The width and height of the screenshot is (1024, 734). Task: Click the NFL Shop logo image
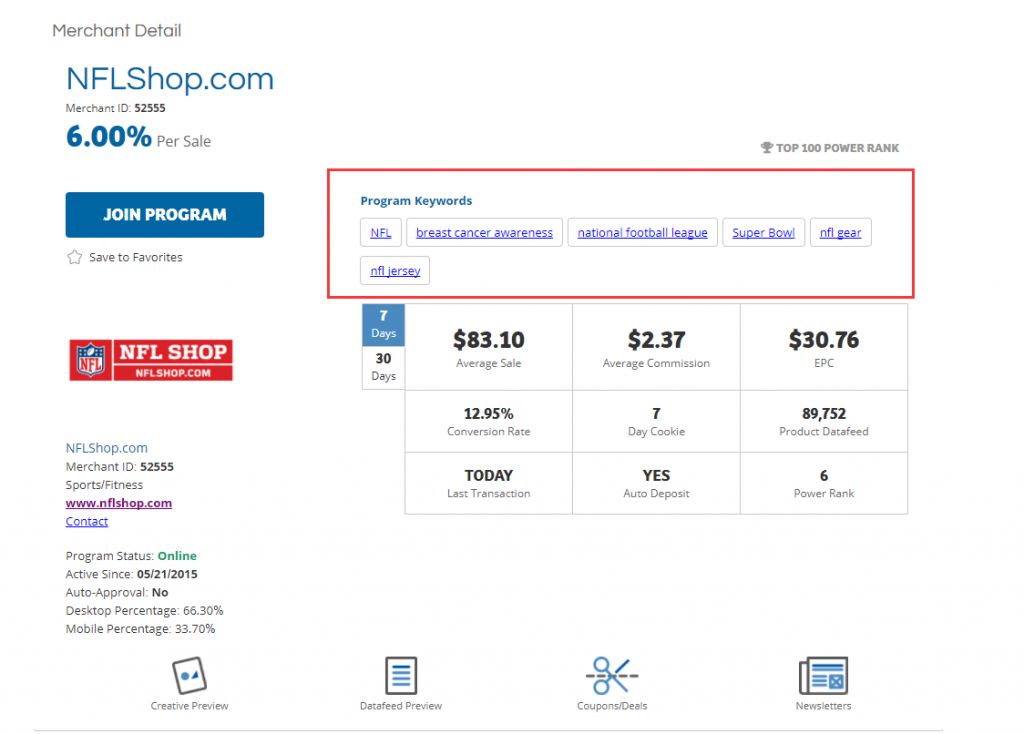point(151,360)
